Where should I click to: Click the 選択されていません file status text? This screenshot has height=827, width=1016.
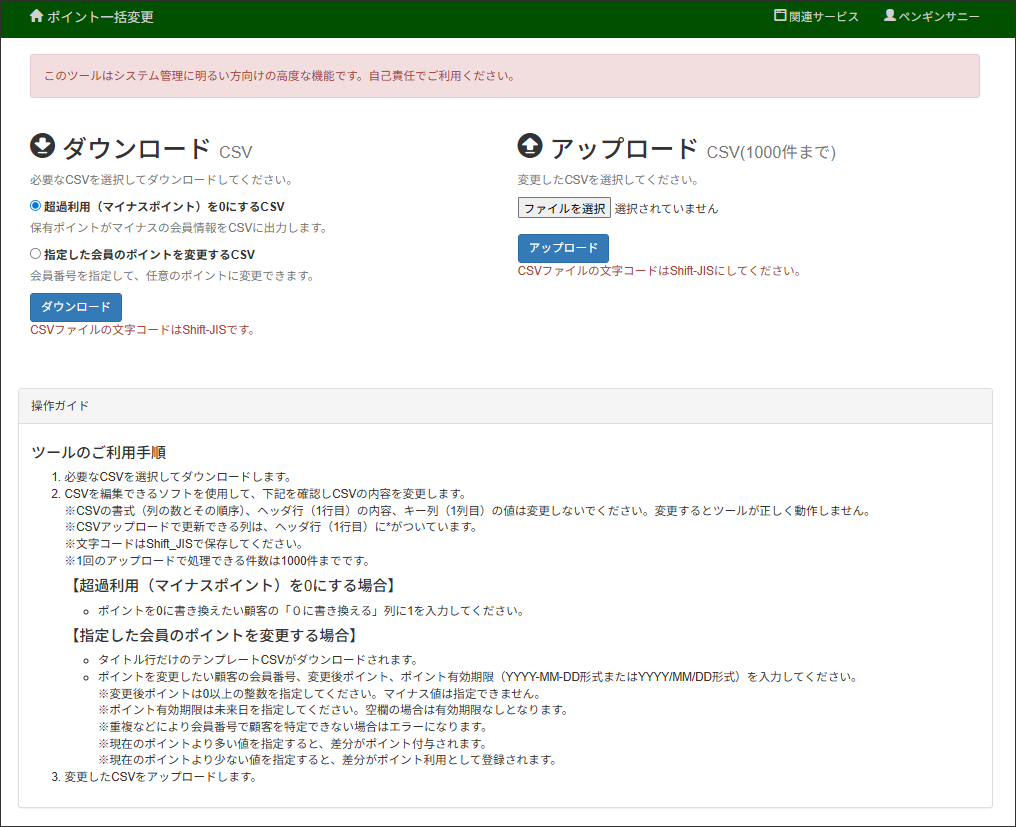[666, 209]
